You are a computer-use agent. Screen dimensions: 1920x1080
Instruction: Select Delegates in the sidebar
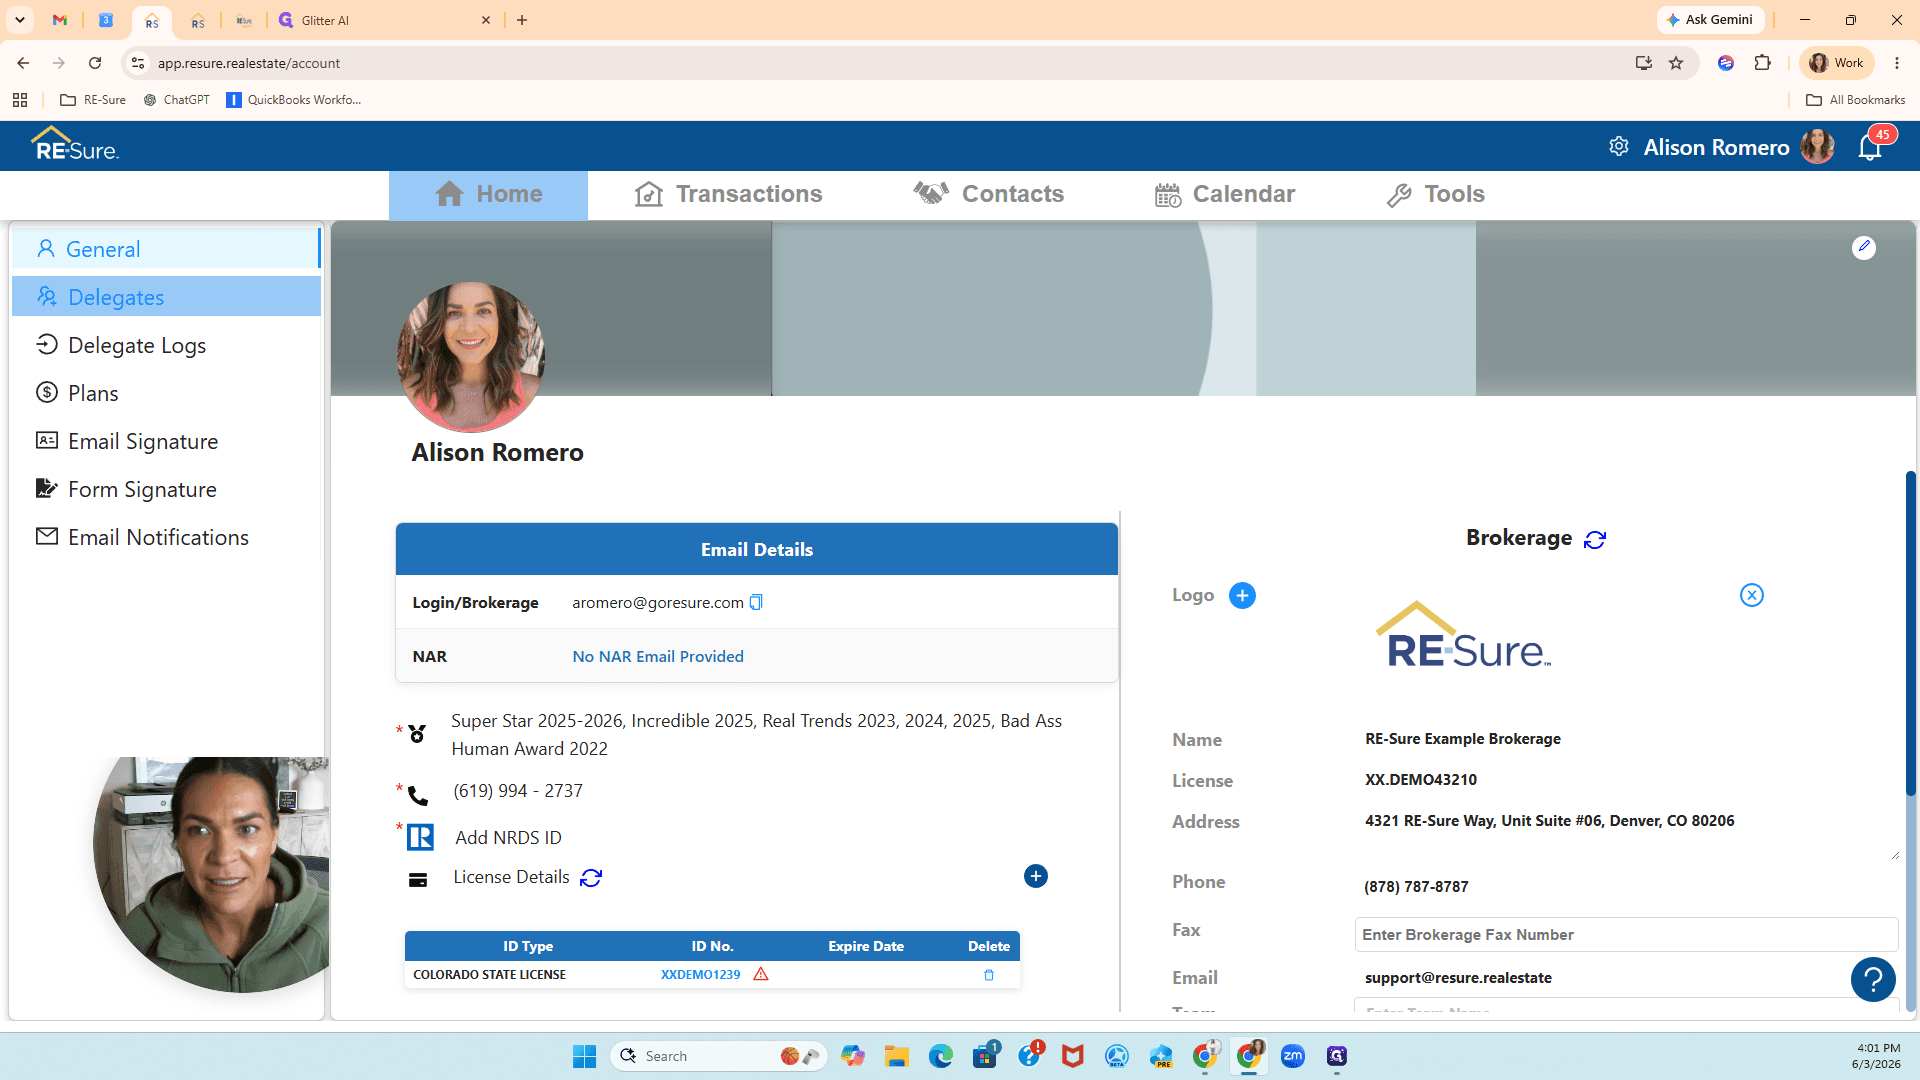click(x=166, y=297)
